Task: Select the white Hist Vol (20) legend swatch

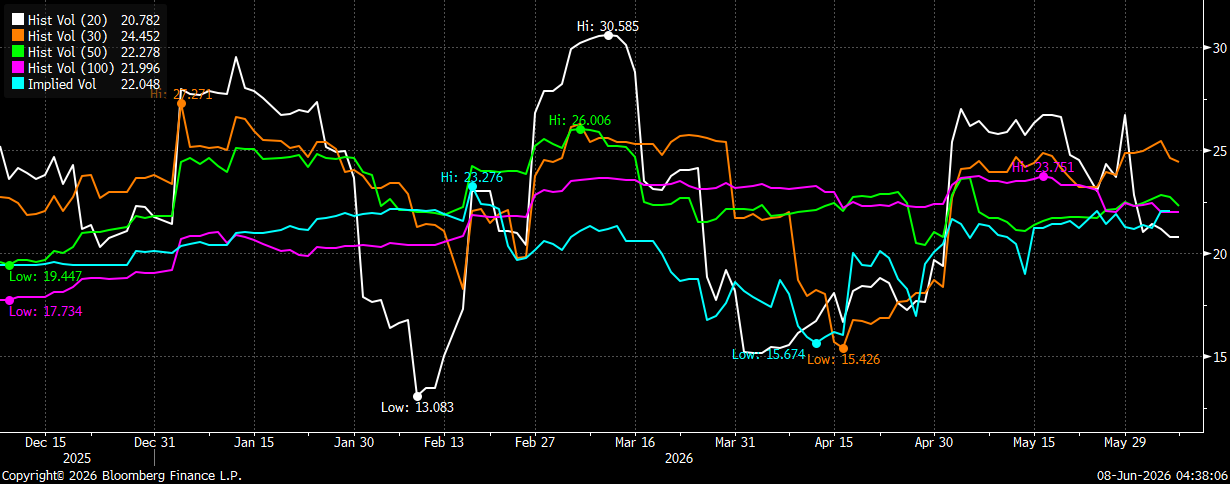Action: point(17,20)
